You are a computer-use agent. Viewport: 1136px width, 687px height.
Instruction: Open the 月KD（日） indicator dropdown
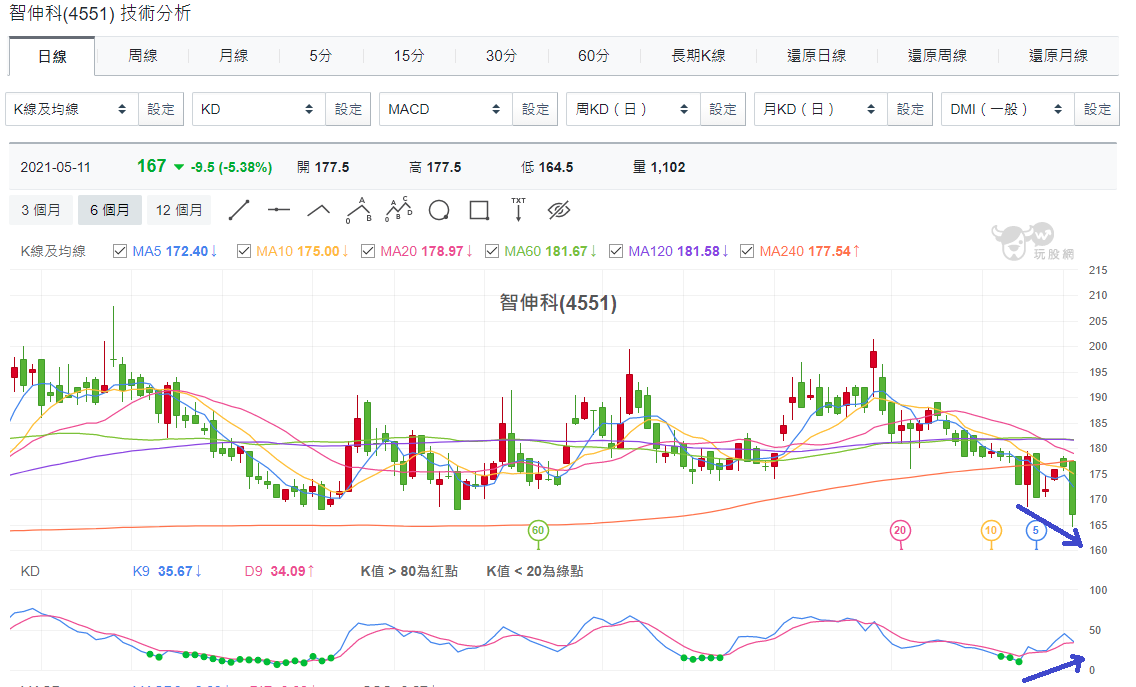[x=821, y=109]
